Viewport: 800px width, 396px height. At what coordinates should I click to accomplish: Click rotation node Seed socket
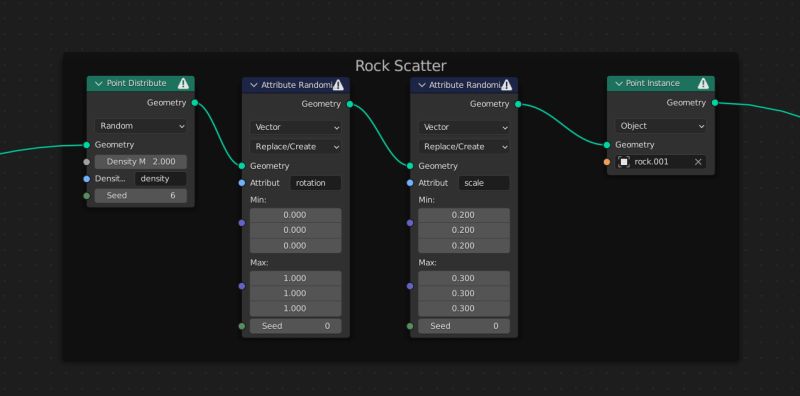[242, 326]
